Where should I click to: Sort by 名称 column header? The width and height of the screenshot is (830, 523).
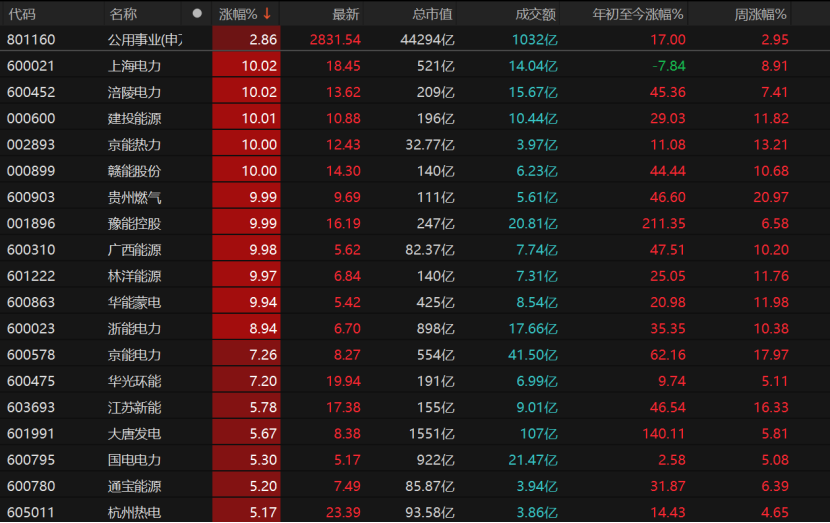tap(123, 14)
